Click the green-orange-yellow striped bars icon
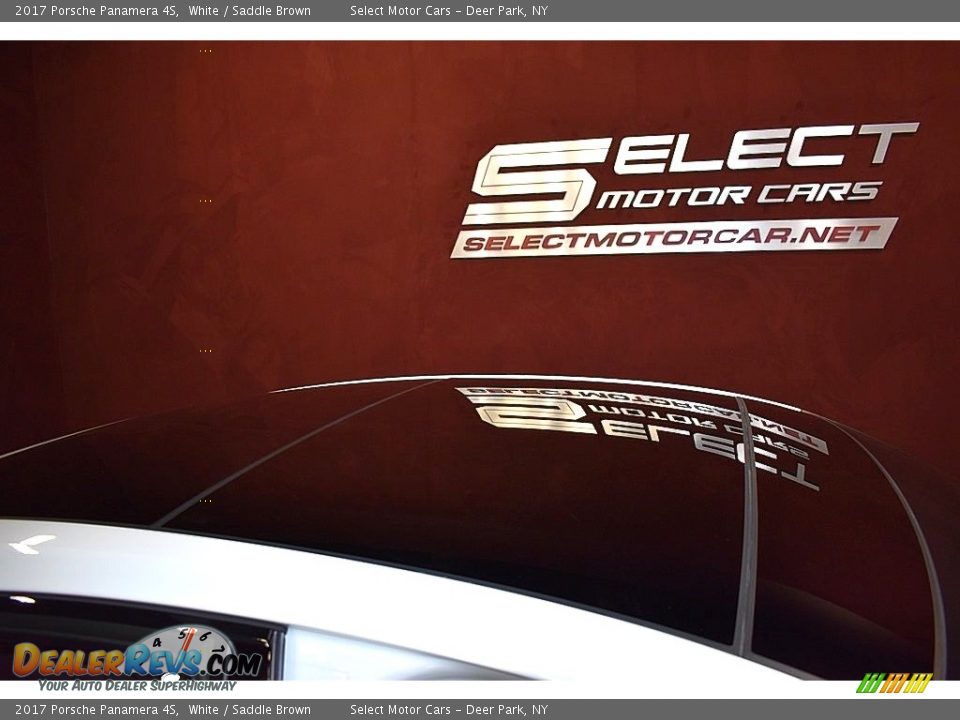The width and height of the screenshot is (960, 720). (894, 683)
